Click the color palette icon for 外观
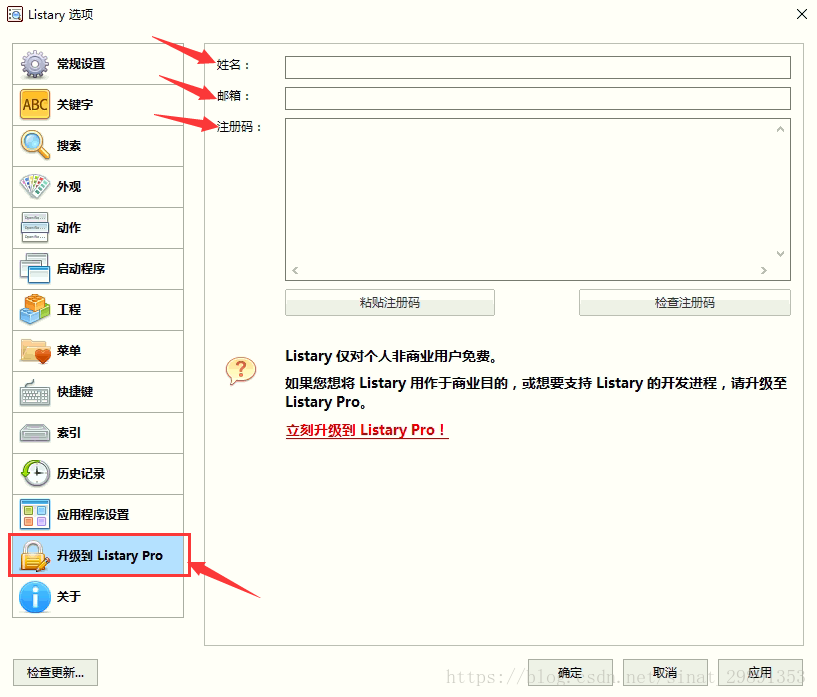 [35, 186]
